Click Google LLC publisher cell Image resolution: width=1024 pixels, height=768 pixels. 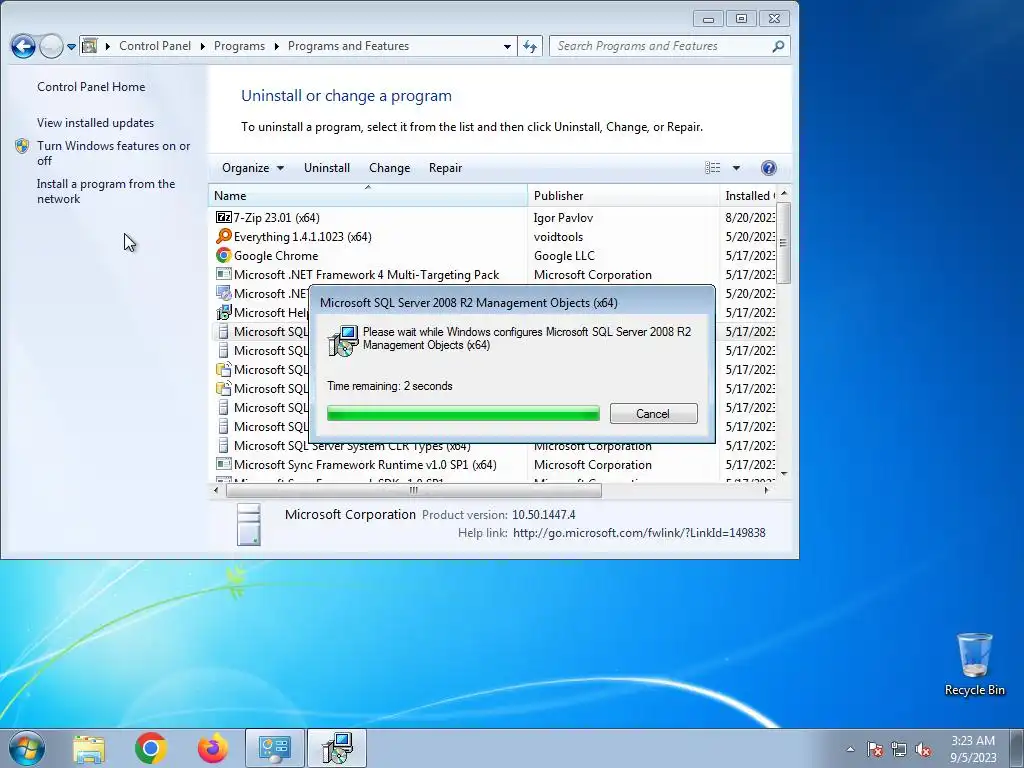coord(564,255)
